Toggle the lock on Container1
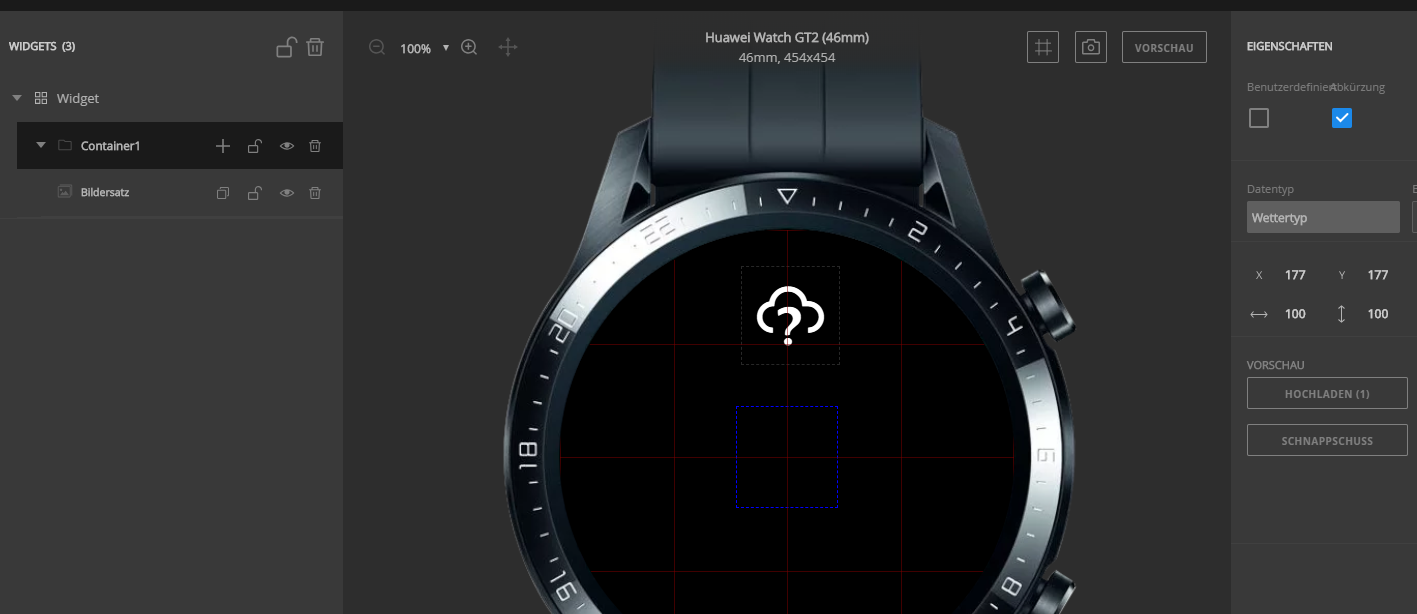The image size is (1417, 614). point(255,146)
